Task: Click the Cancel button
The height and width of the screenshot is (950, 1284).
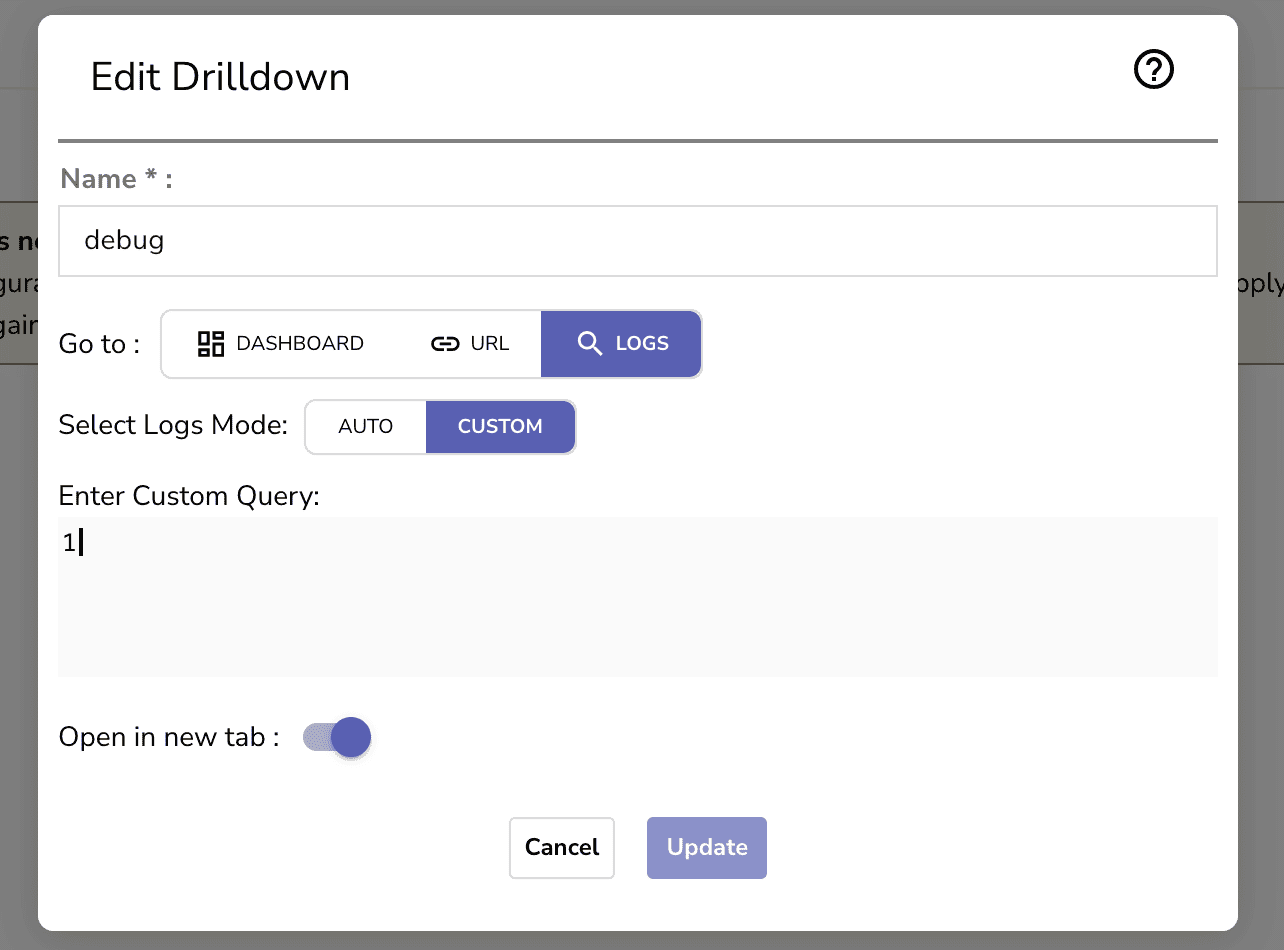Action: (x=561, y=847)
